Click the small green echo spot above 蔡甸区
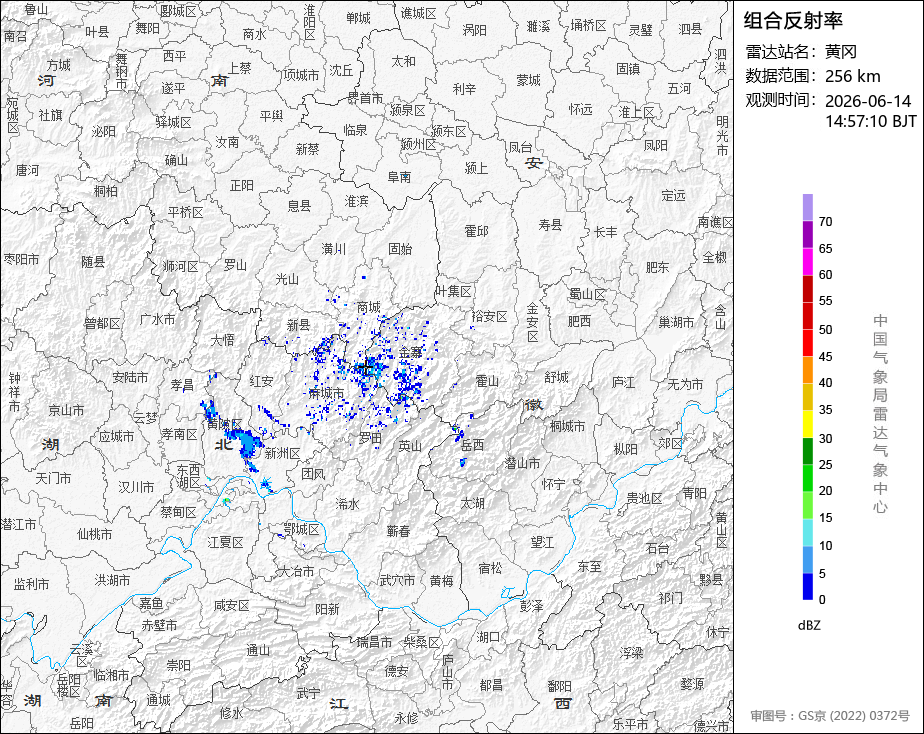This screenshot has height=734, width=924. 226,501
